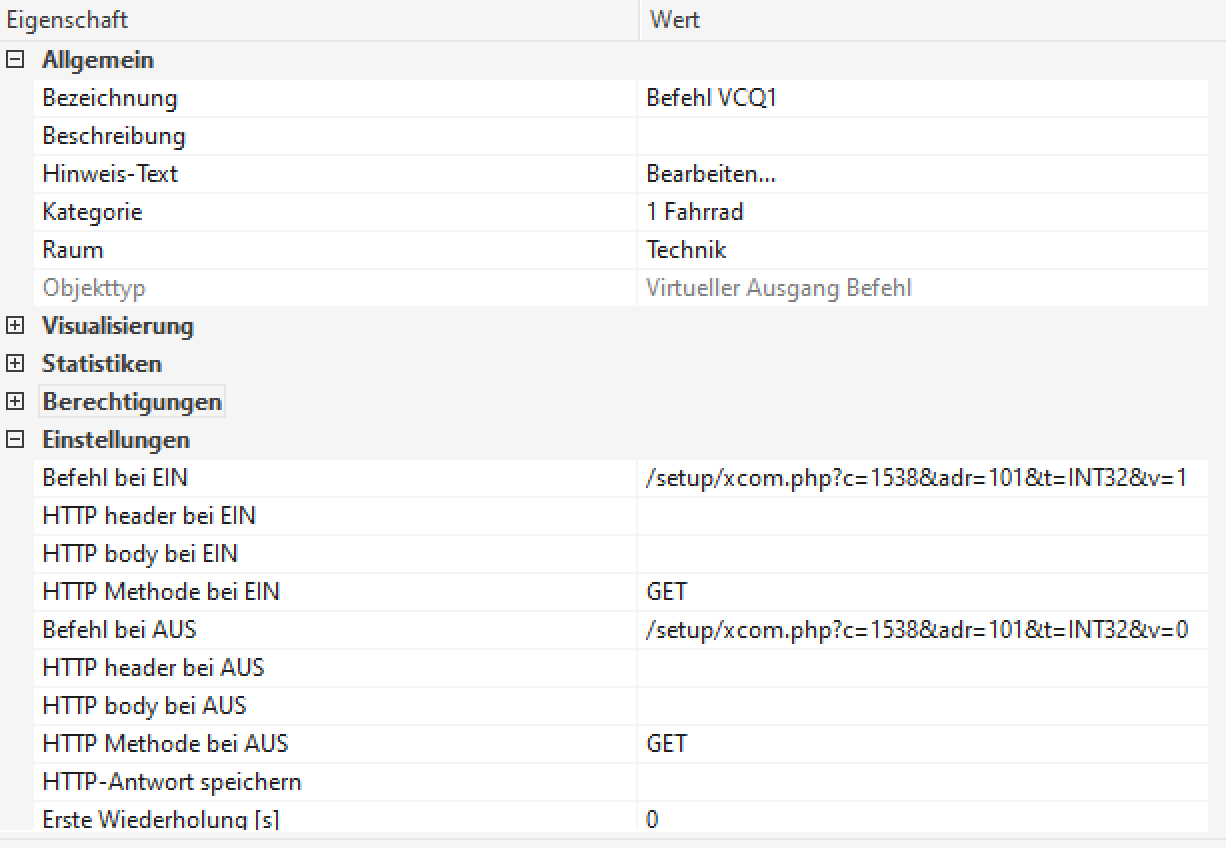Collapse the Allgemein section
1226x848 pixels.
pyautogui.click(x=15, y=60)
